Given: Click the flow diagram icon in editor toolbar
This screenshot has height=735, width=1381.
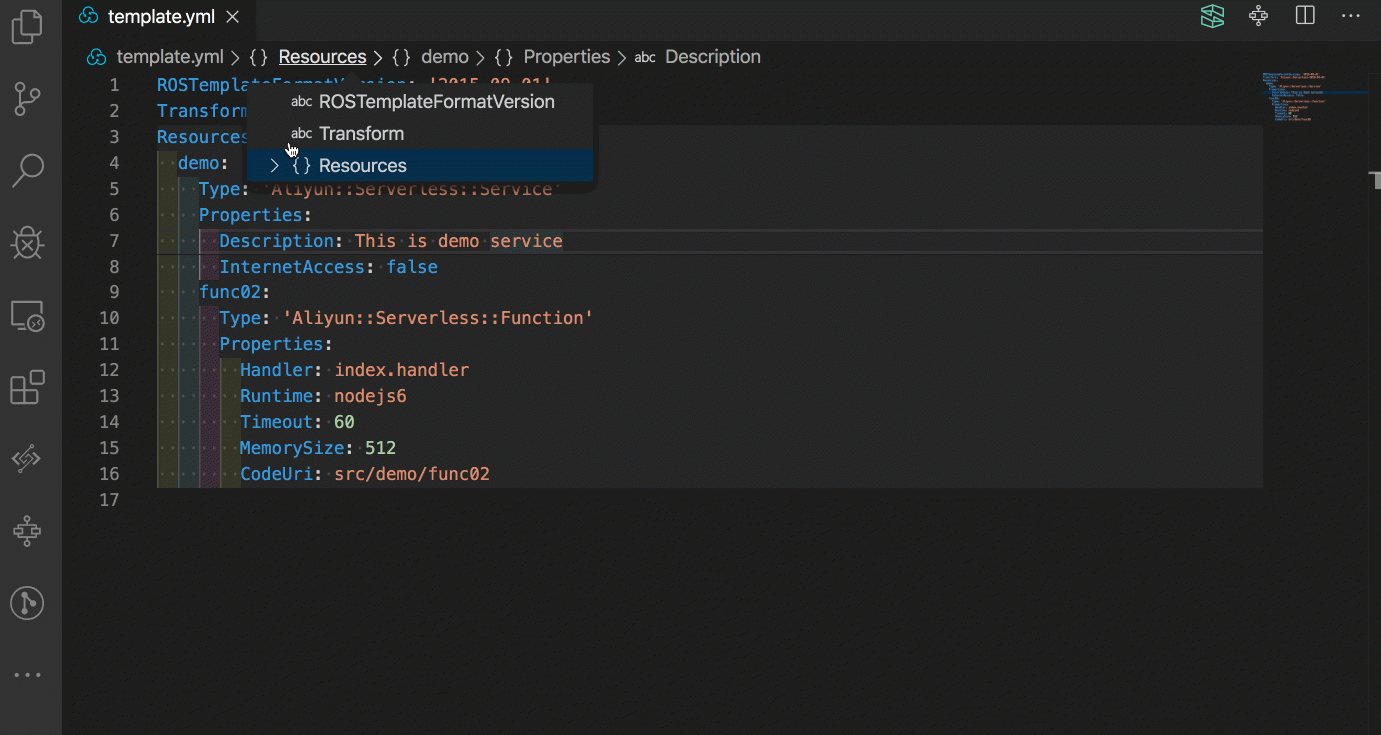Looking at the screenshot, I should click(x=1259, y=16).
